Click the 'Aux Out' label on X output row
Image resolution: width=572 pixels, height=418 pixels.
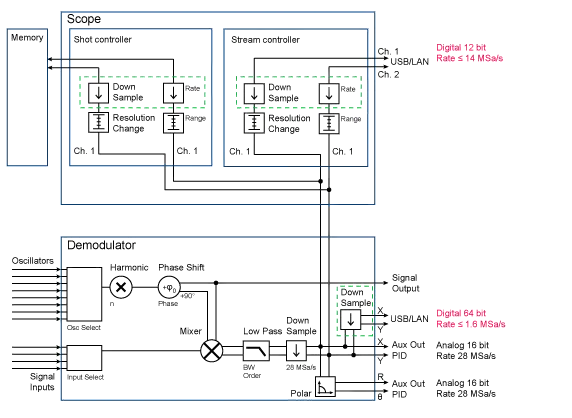[x=408, y=345]
